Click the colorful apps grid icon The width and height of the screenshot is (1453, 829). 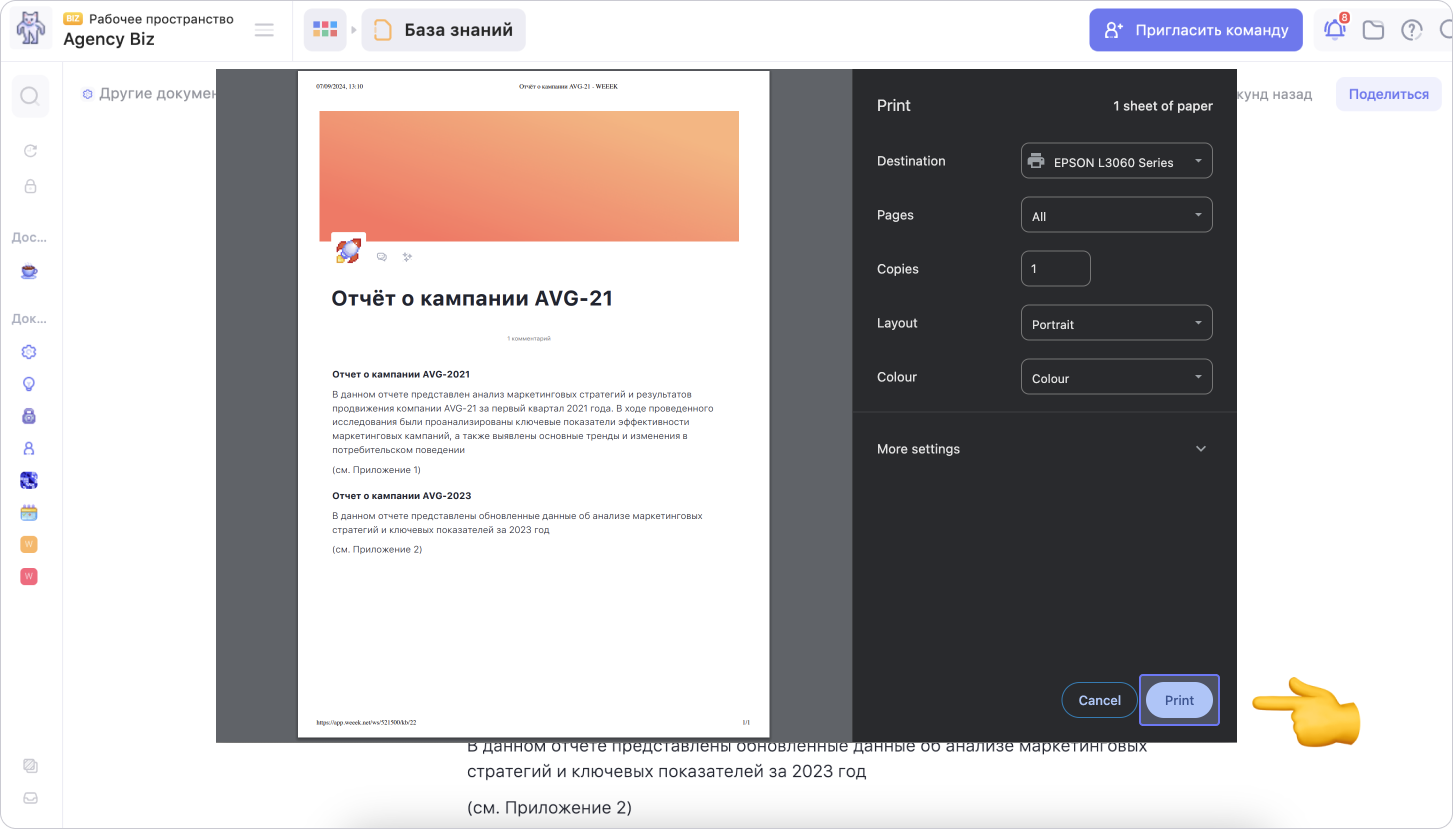coord(325,30)
